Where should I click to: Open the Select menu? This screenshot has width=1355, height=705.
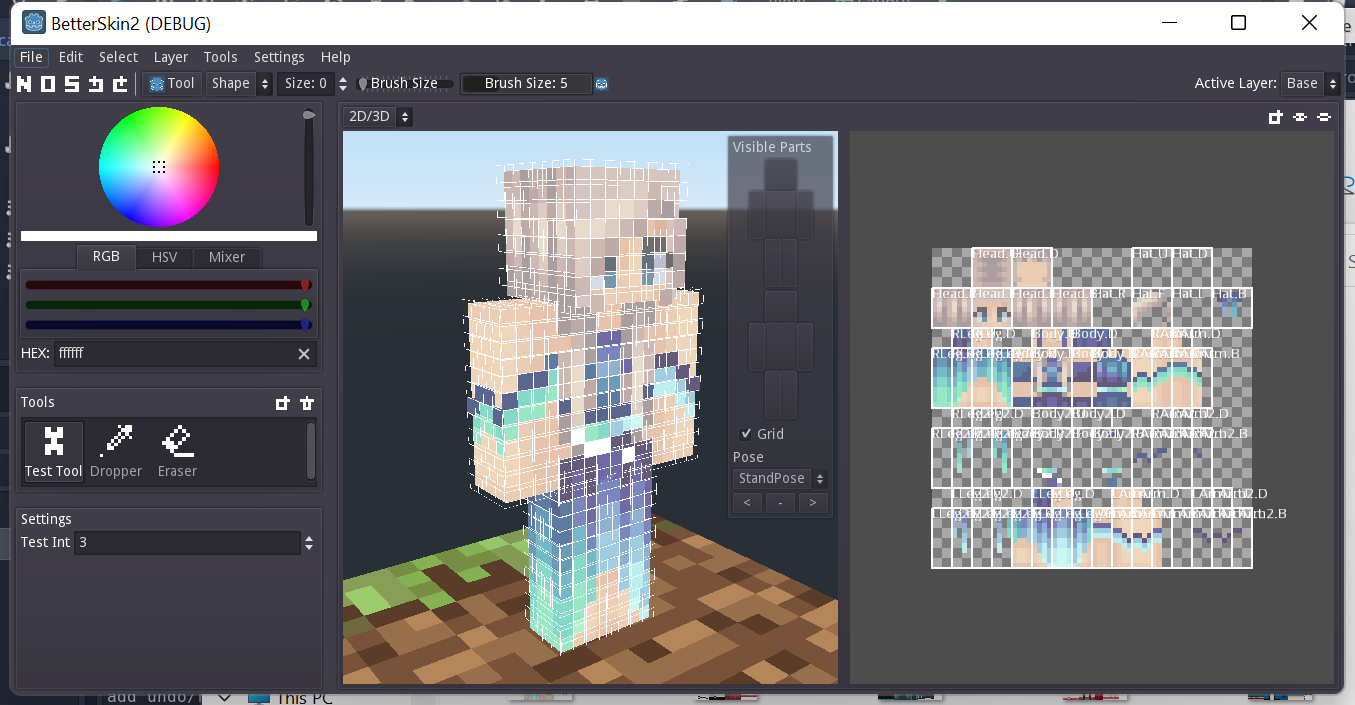[x=118, y=57]
